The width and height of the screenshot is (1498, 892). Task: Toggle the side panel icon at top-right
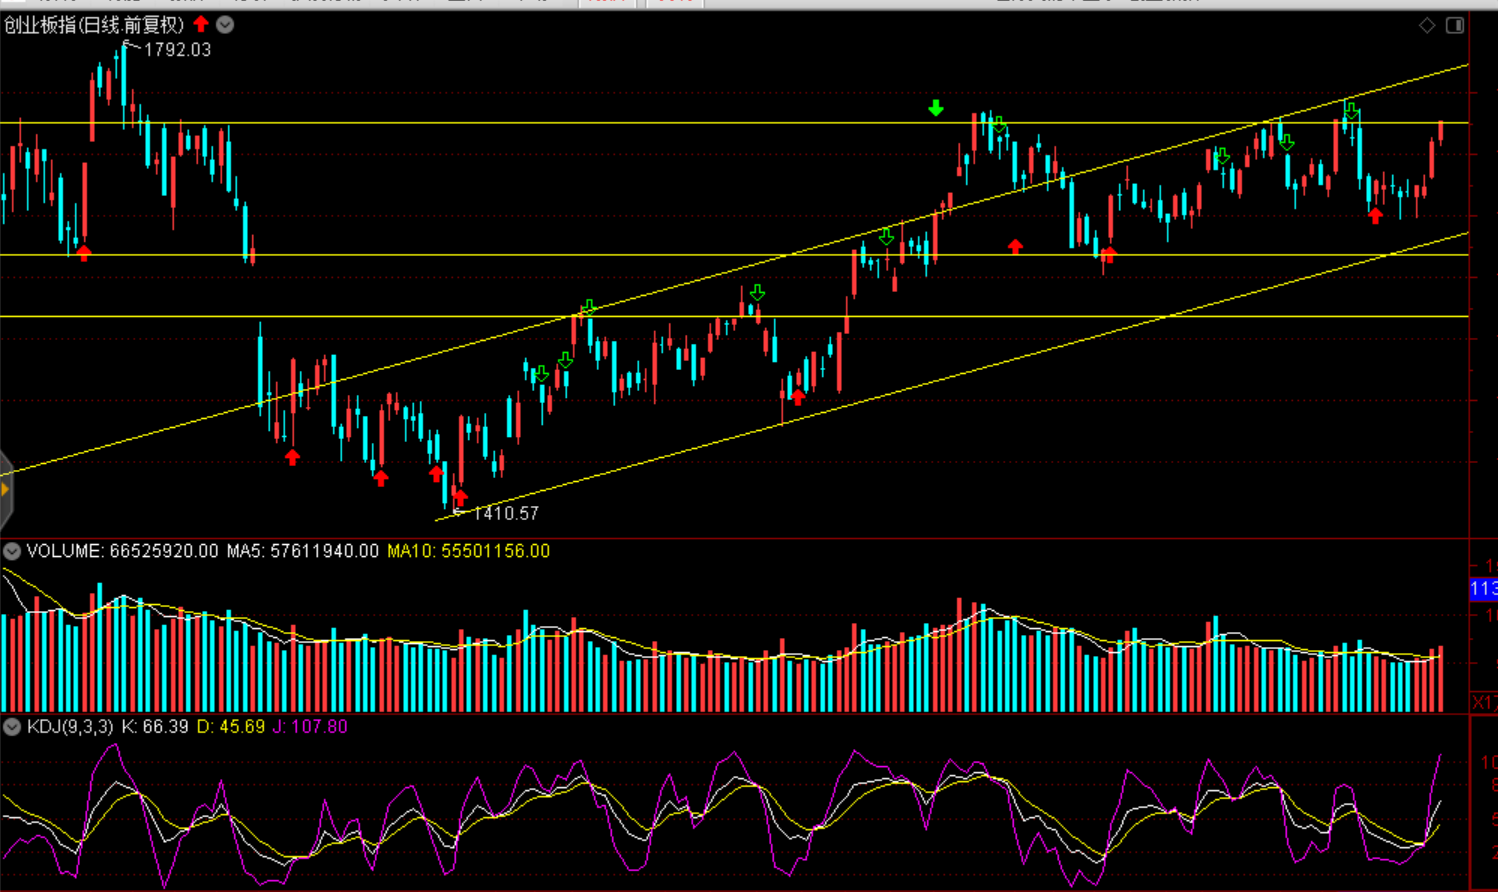click(x=1455, y=25)
